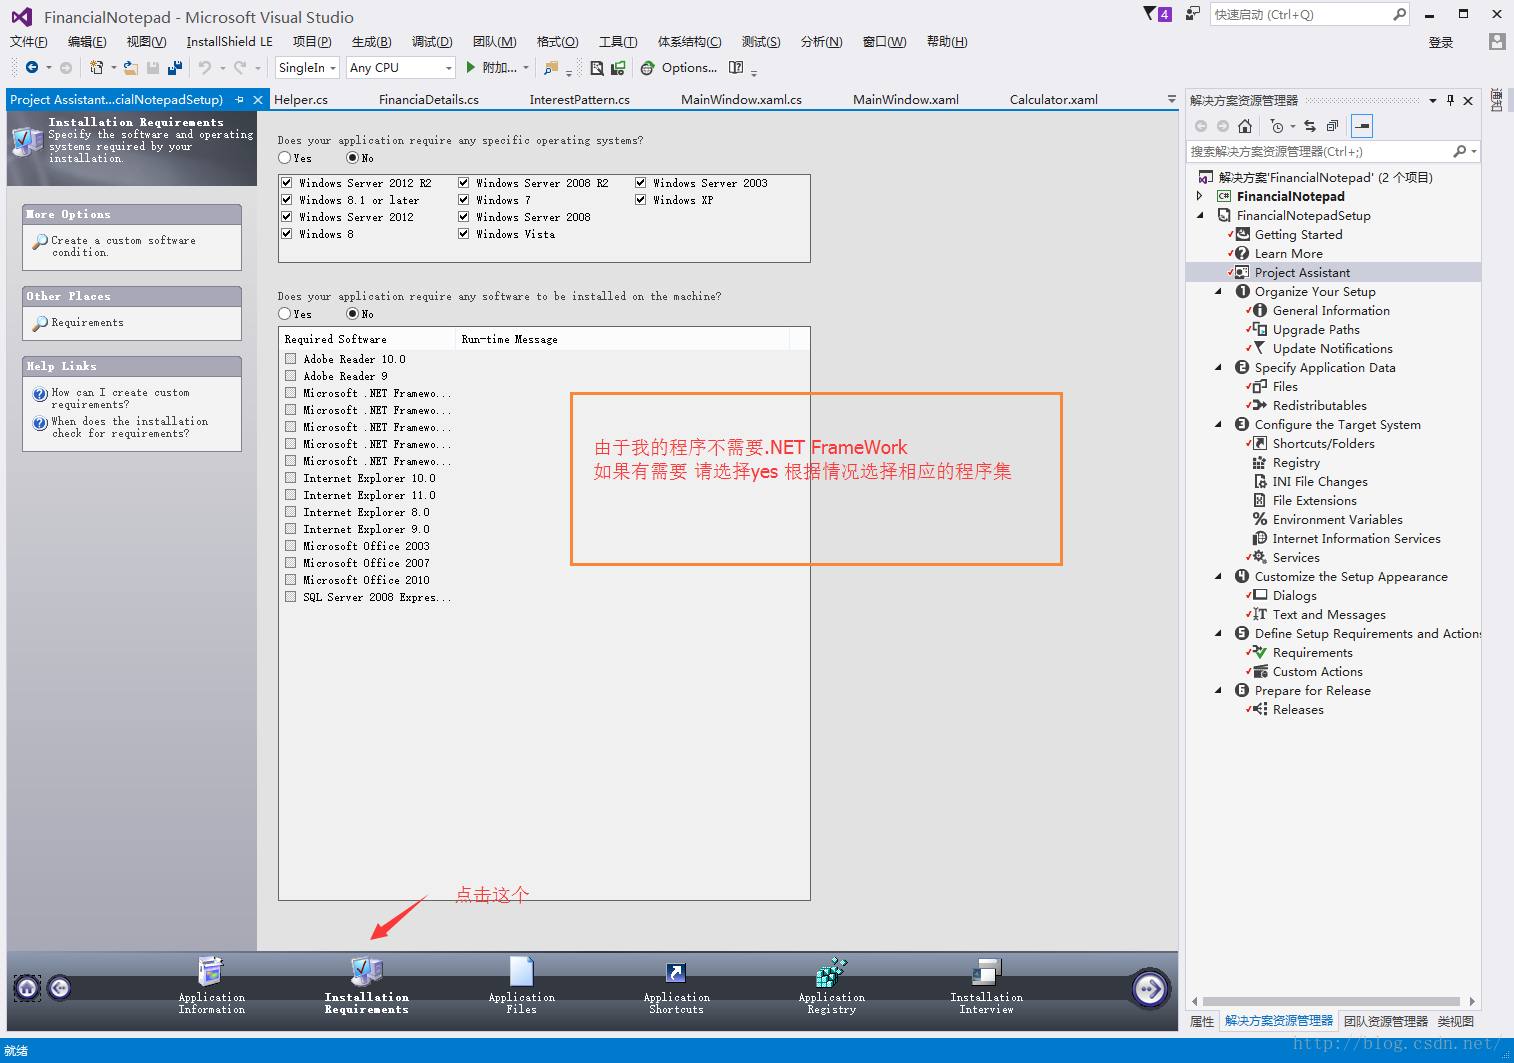The height and width of the screenshot is (1063, 1514).
Task: Select Environment Variables tree item
Action: point(1337,519)
